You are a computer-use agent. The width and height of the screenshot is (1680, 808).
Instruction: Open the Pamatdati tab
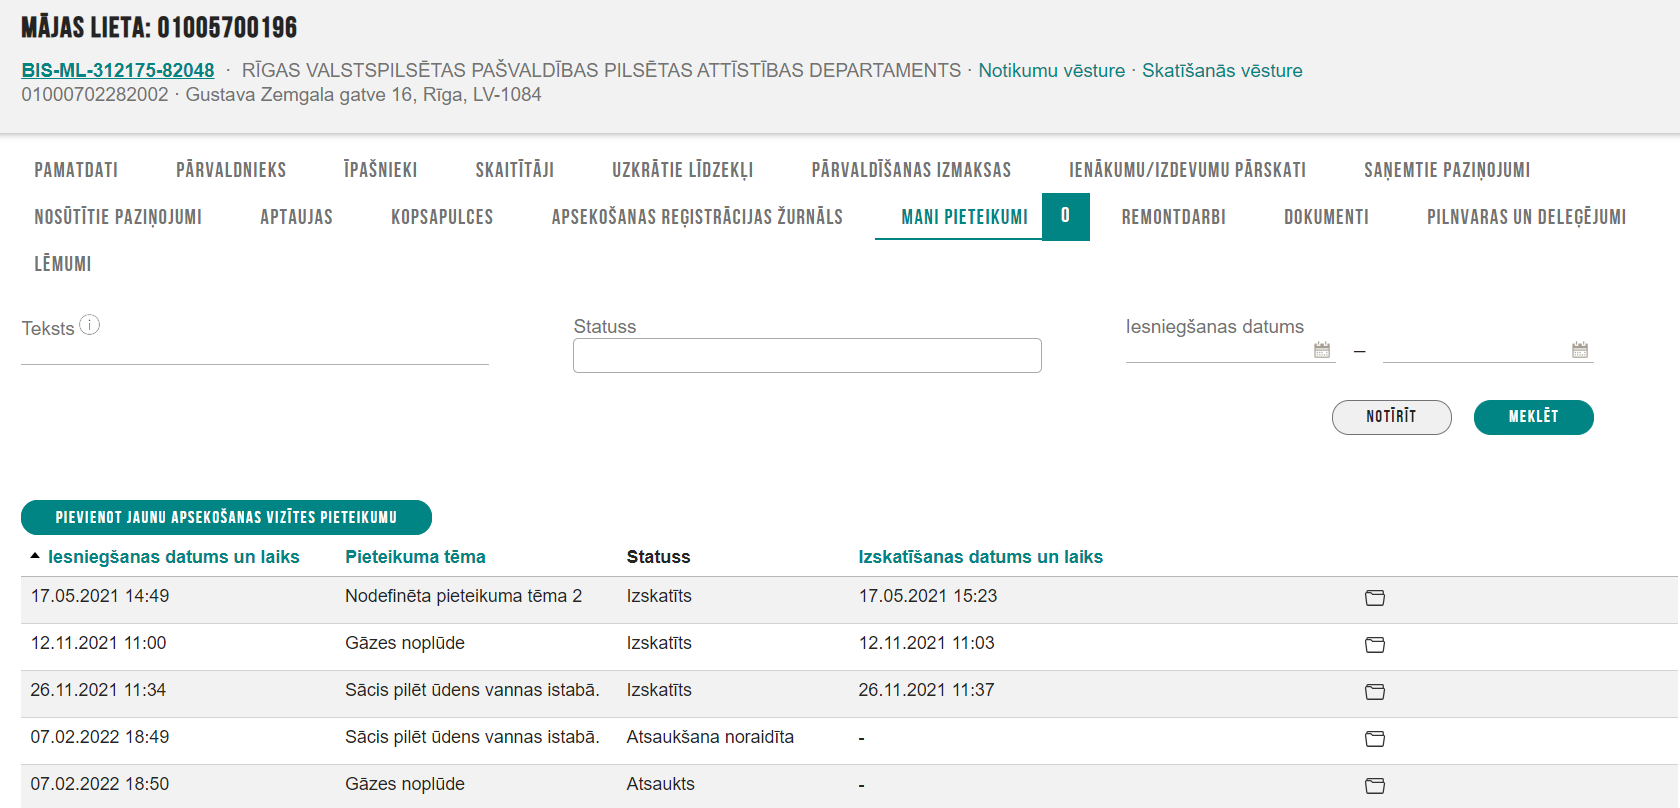tap(76, 170)
